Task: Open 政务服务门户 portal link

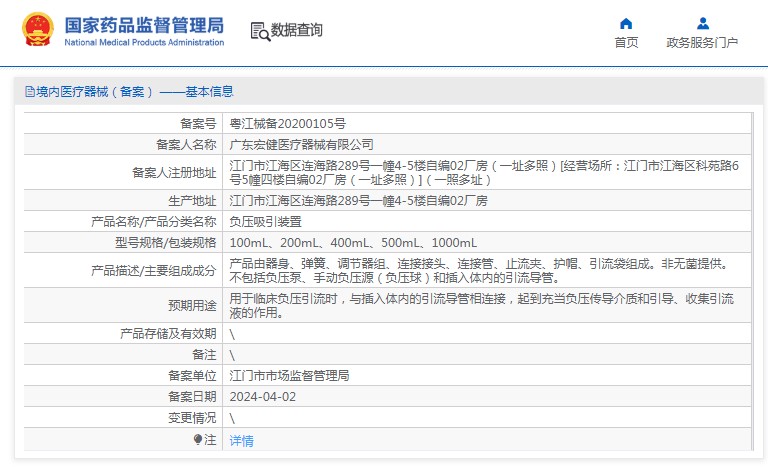Action: click(x=702, y=43)
